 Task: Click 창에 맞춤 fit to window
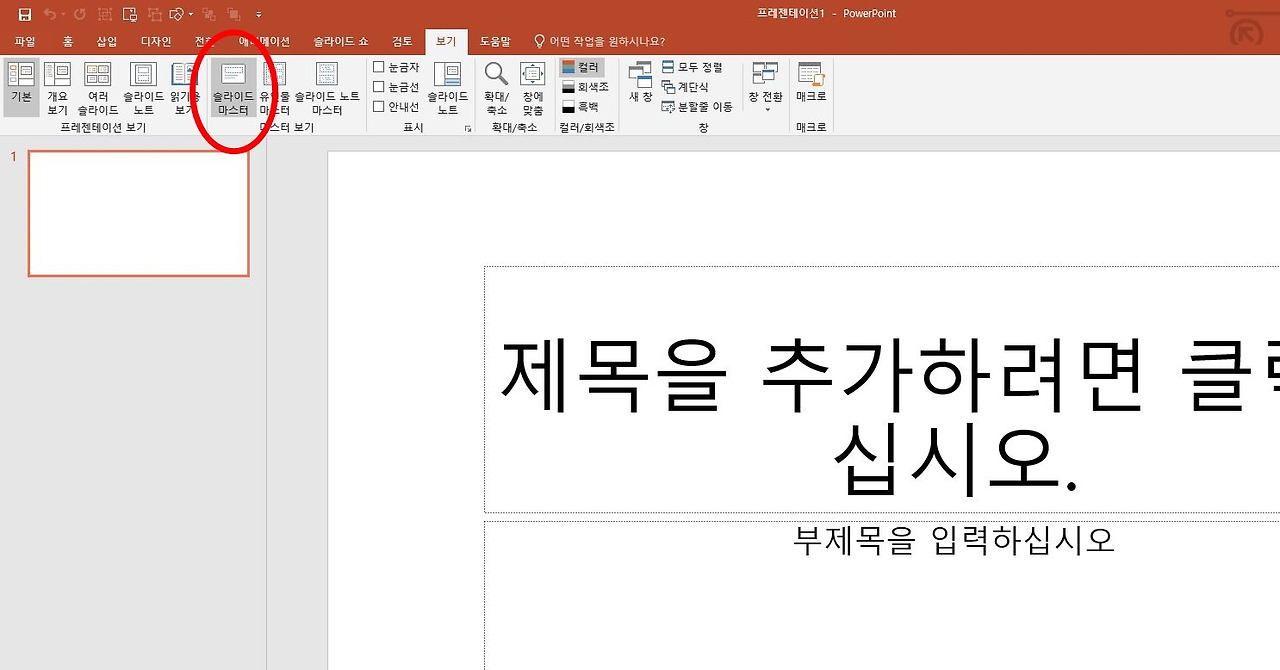click(x=533, y=87)
